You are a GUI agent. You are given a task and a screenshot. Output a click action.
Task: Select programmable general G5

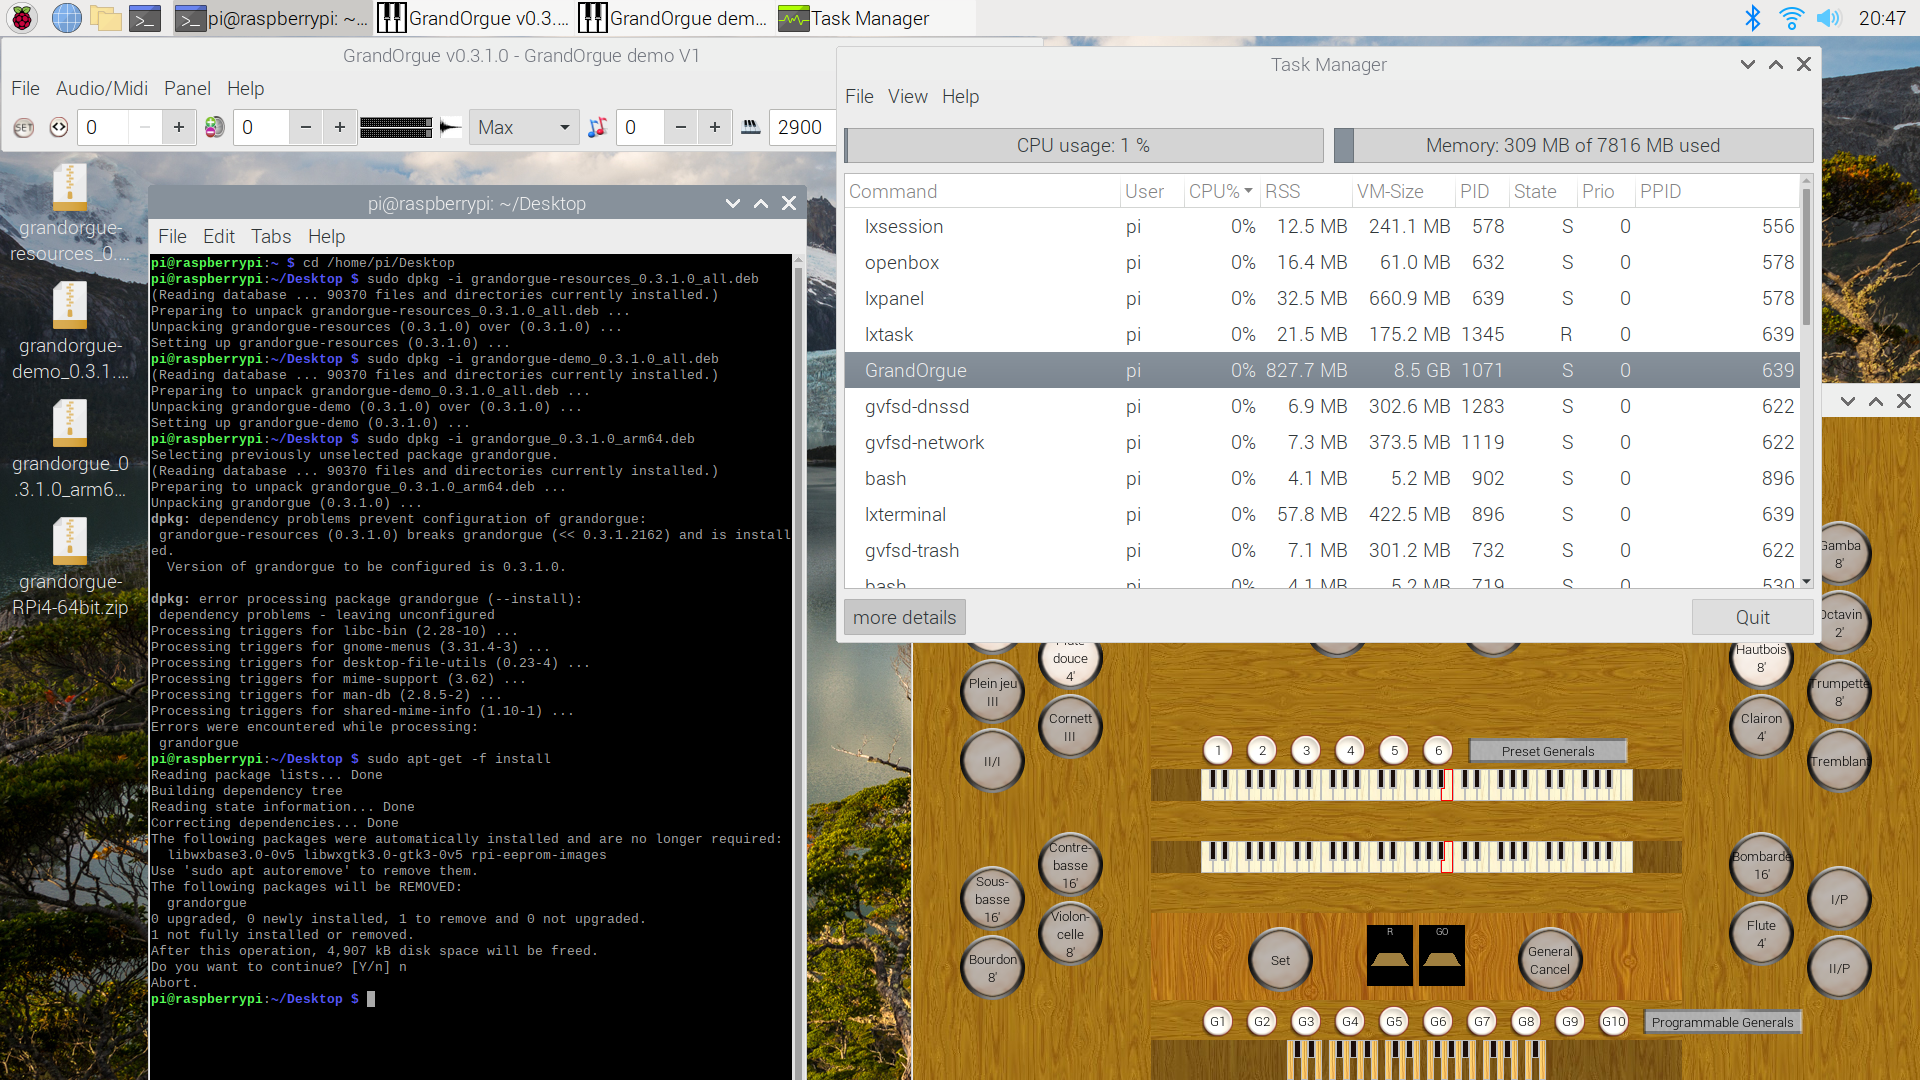1394,1021
